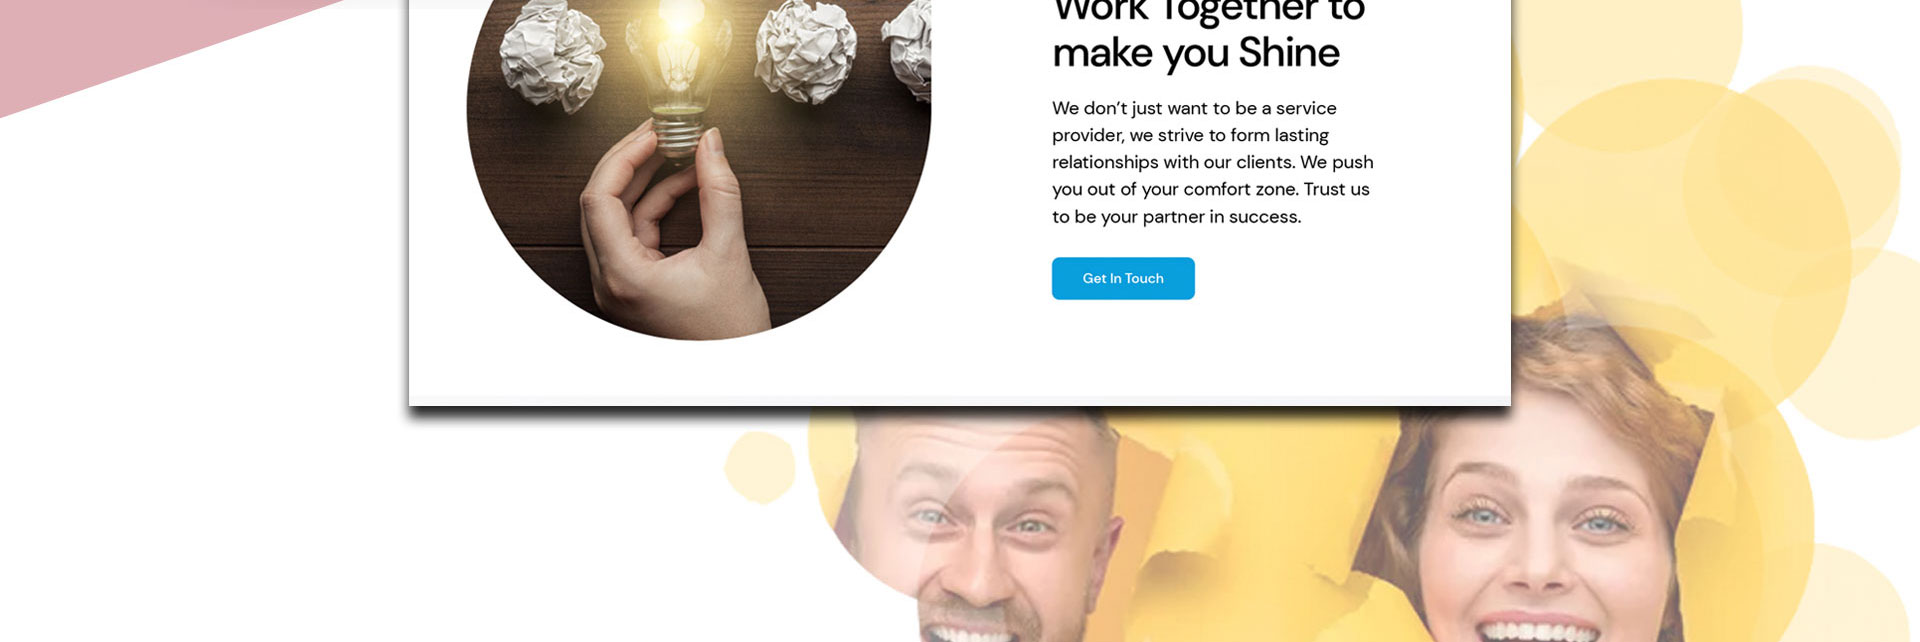Click the paragraph line starting 'We don't just'

[x=1194, y=108]
